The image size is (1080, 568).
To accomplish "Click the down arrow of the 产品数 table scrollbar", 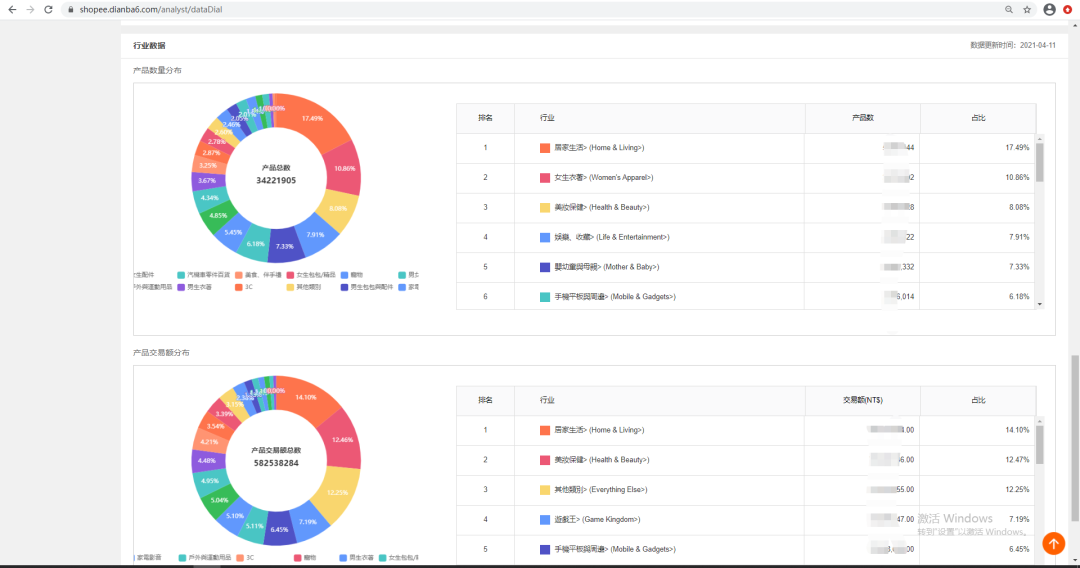I will (x=1039, y=304).
